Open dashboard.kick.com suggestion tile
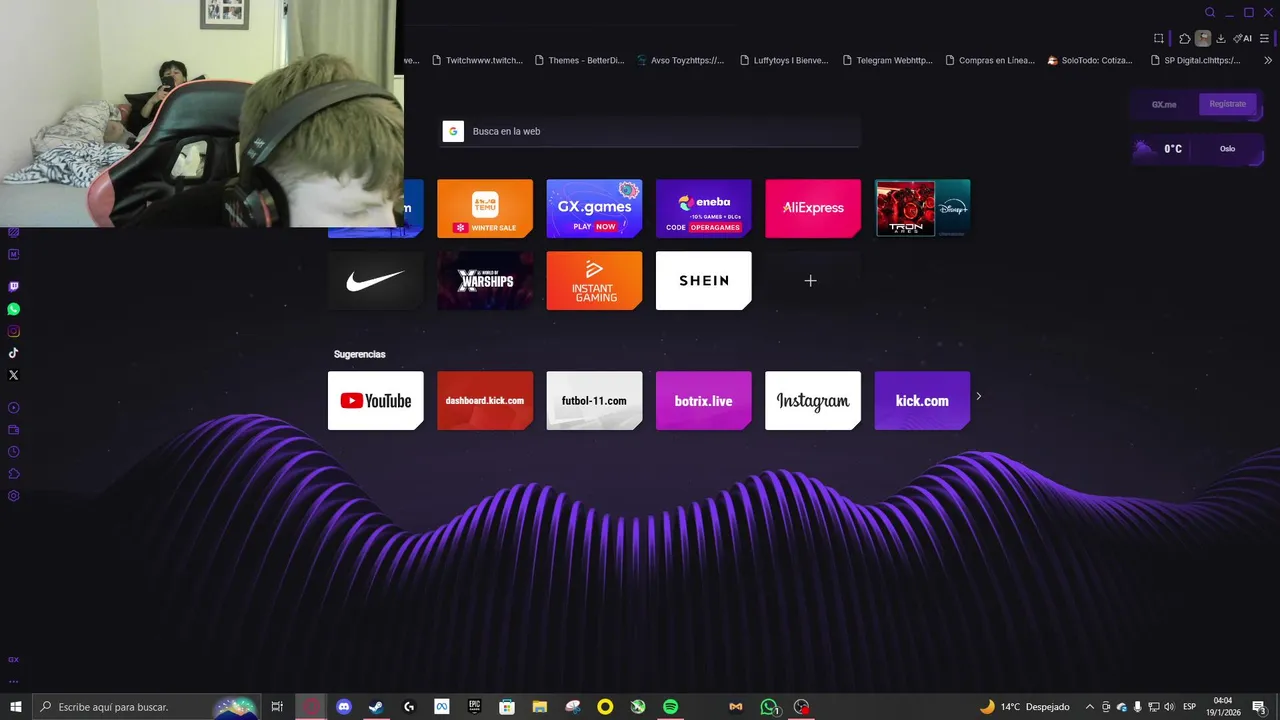Viewport: 1280px width, 720px height. point(485,400)
